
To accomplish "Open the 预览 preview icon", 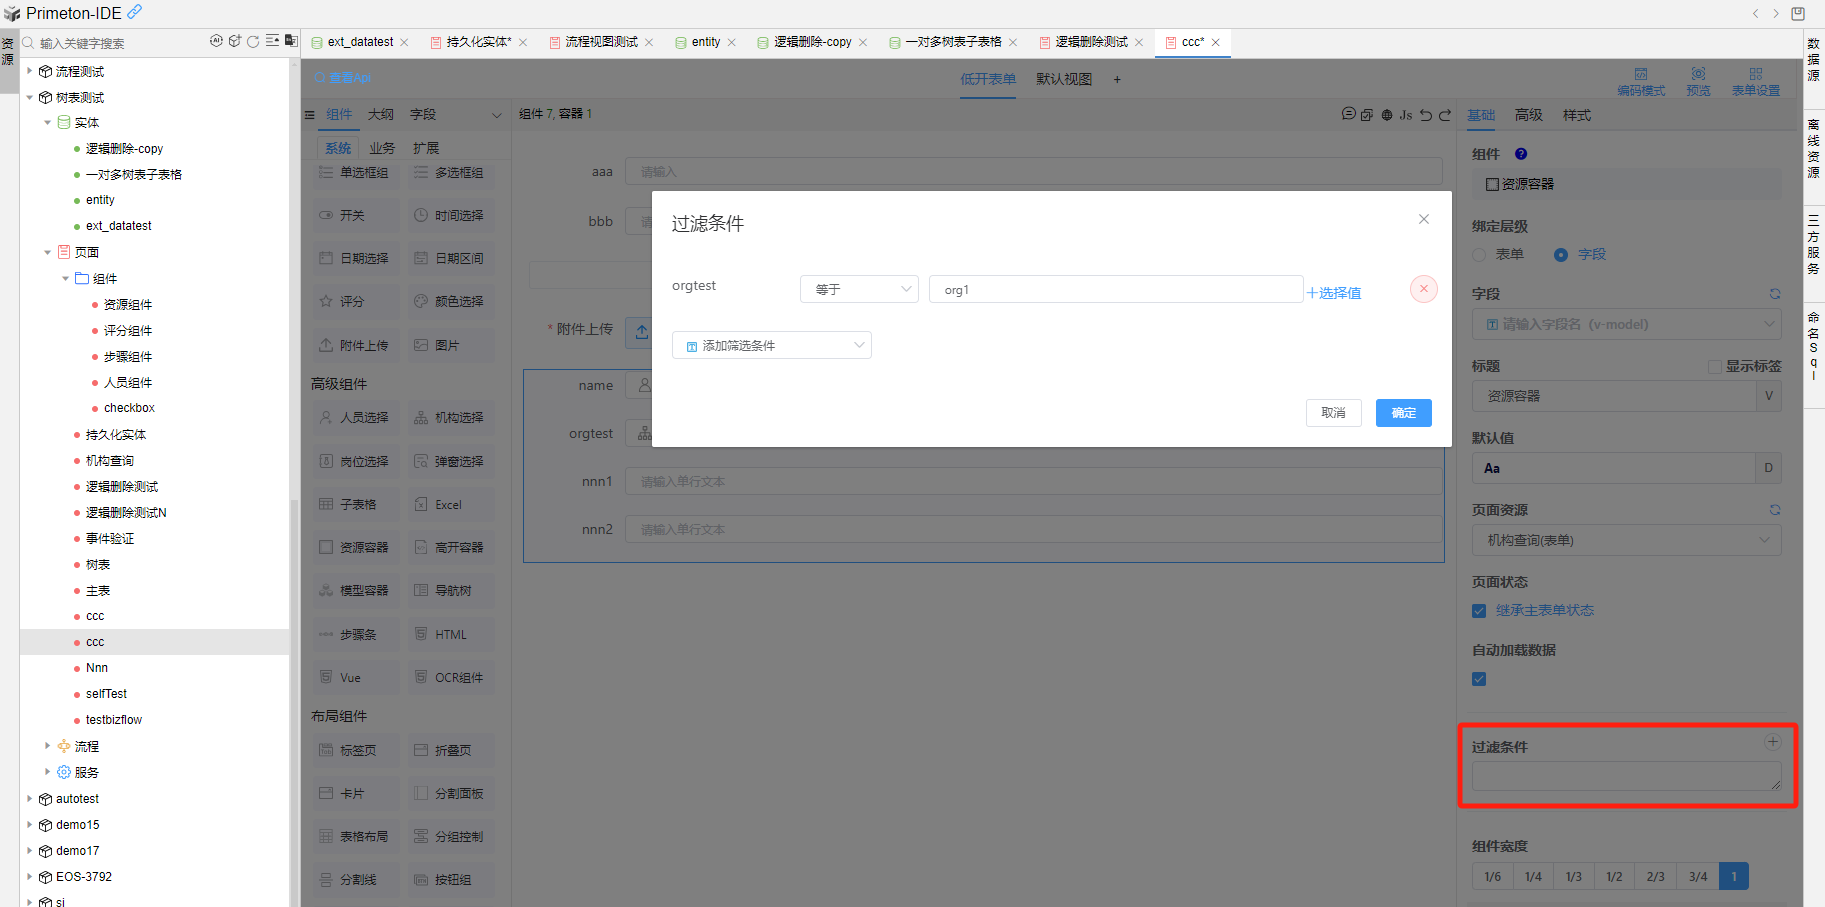I will pyautogui.click(x=1698, y=81).
